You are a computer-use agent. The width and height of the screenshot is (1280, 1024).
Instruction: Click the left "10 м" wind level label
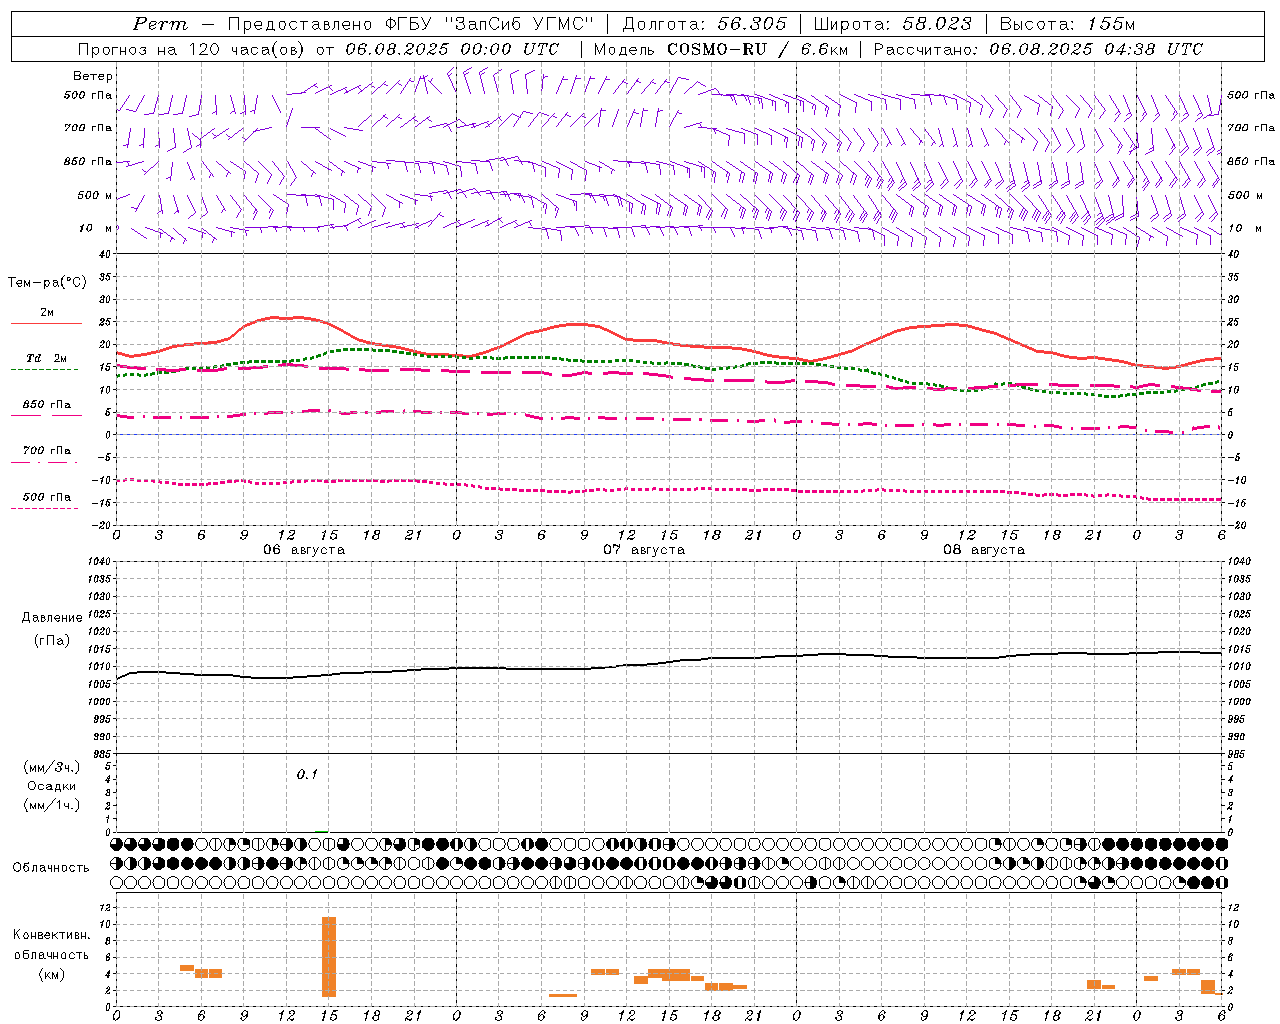[96, 228]
